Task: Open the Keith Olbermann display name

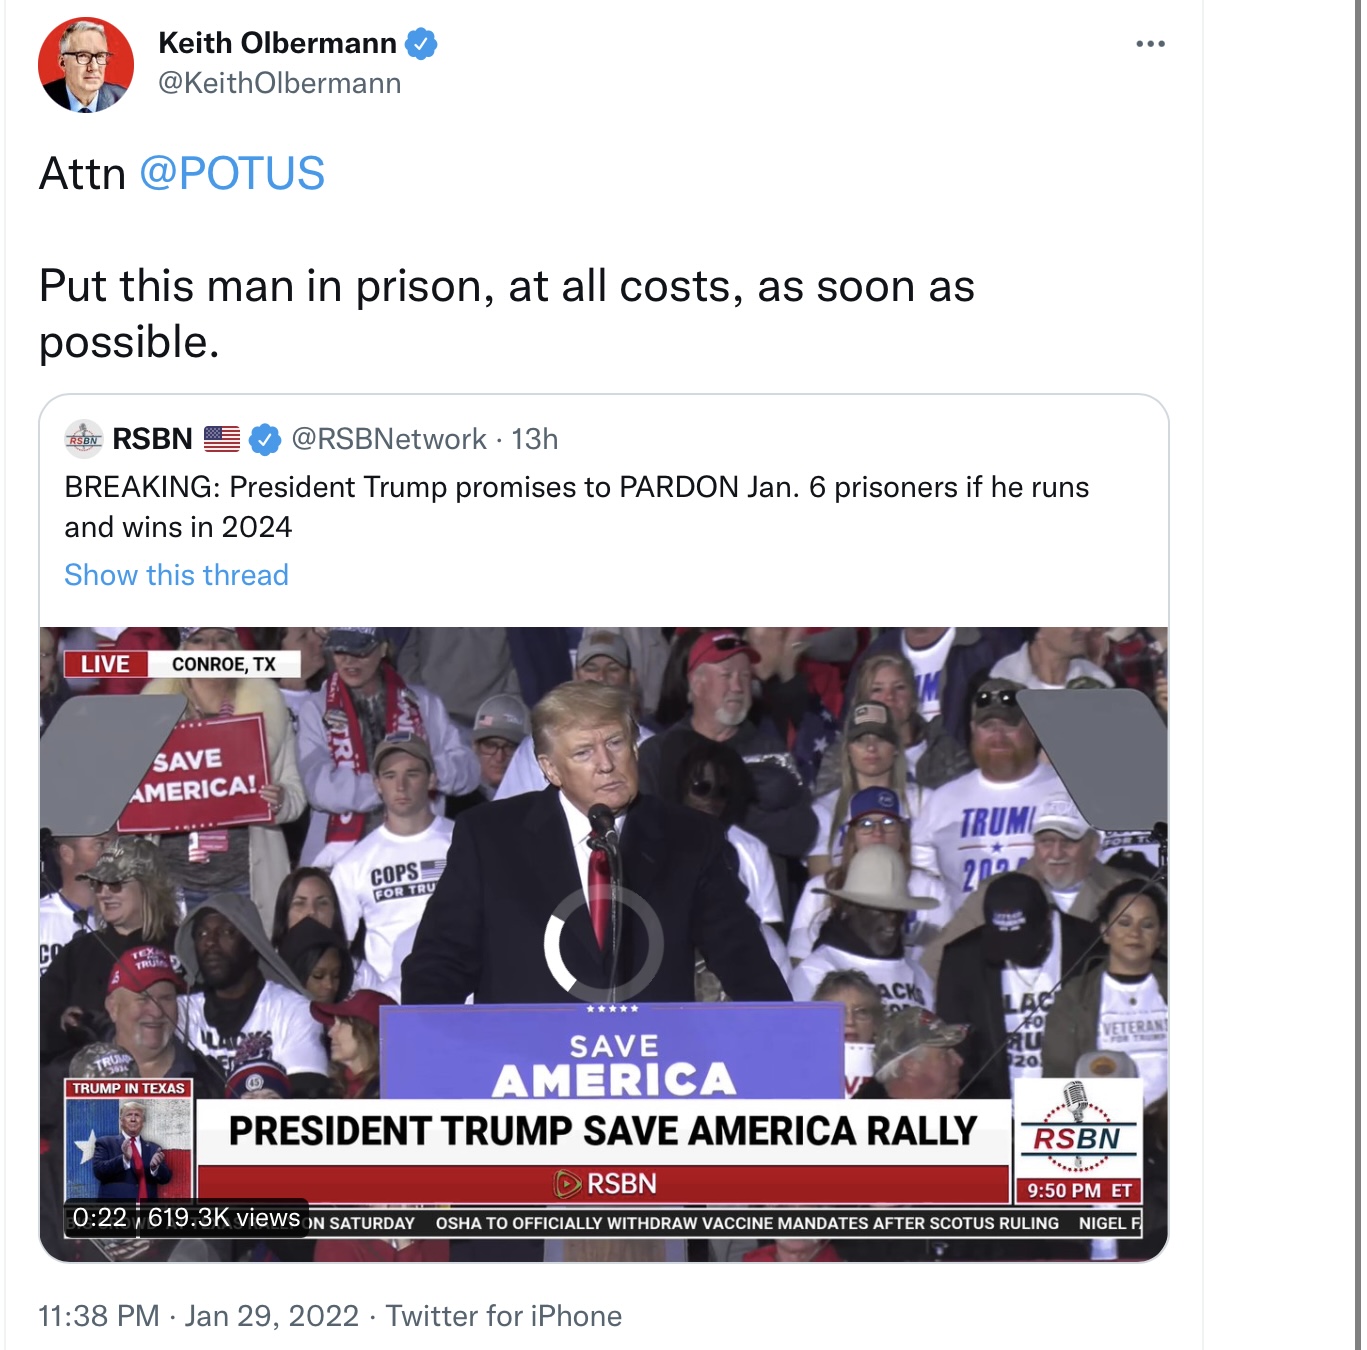Action: point(277,43)
